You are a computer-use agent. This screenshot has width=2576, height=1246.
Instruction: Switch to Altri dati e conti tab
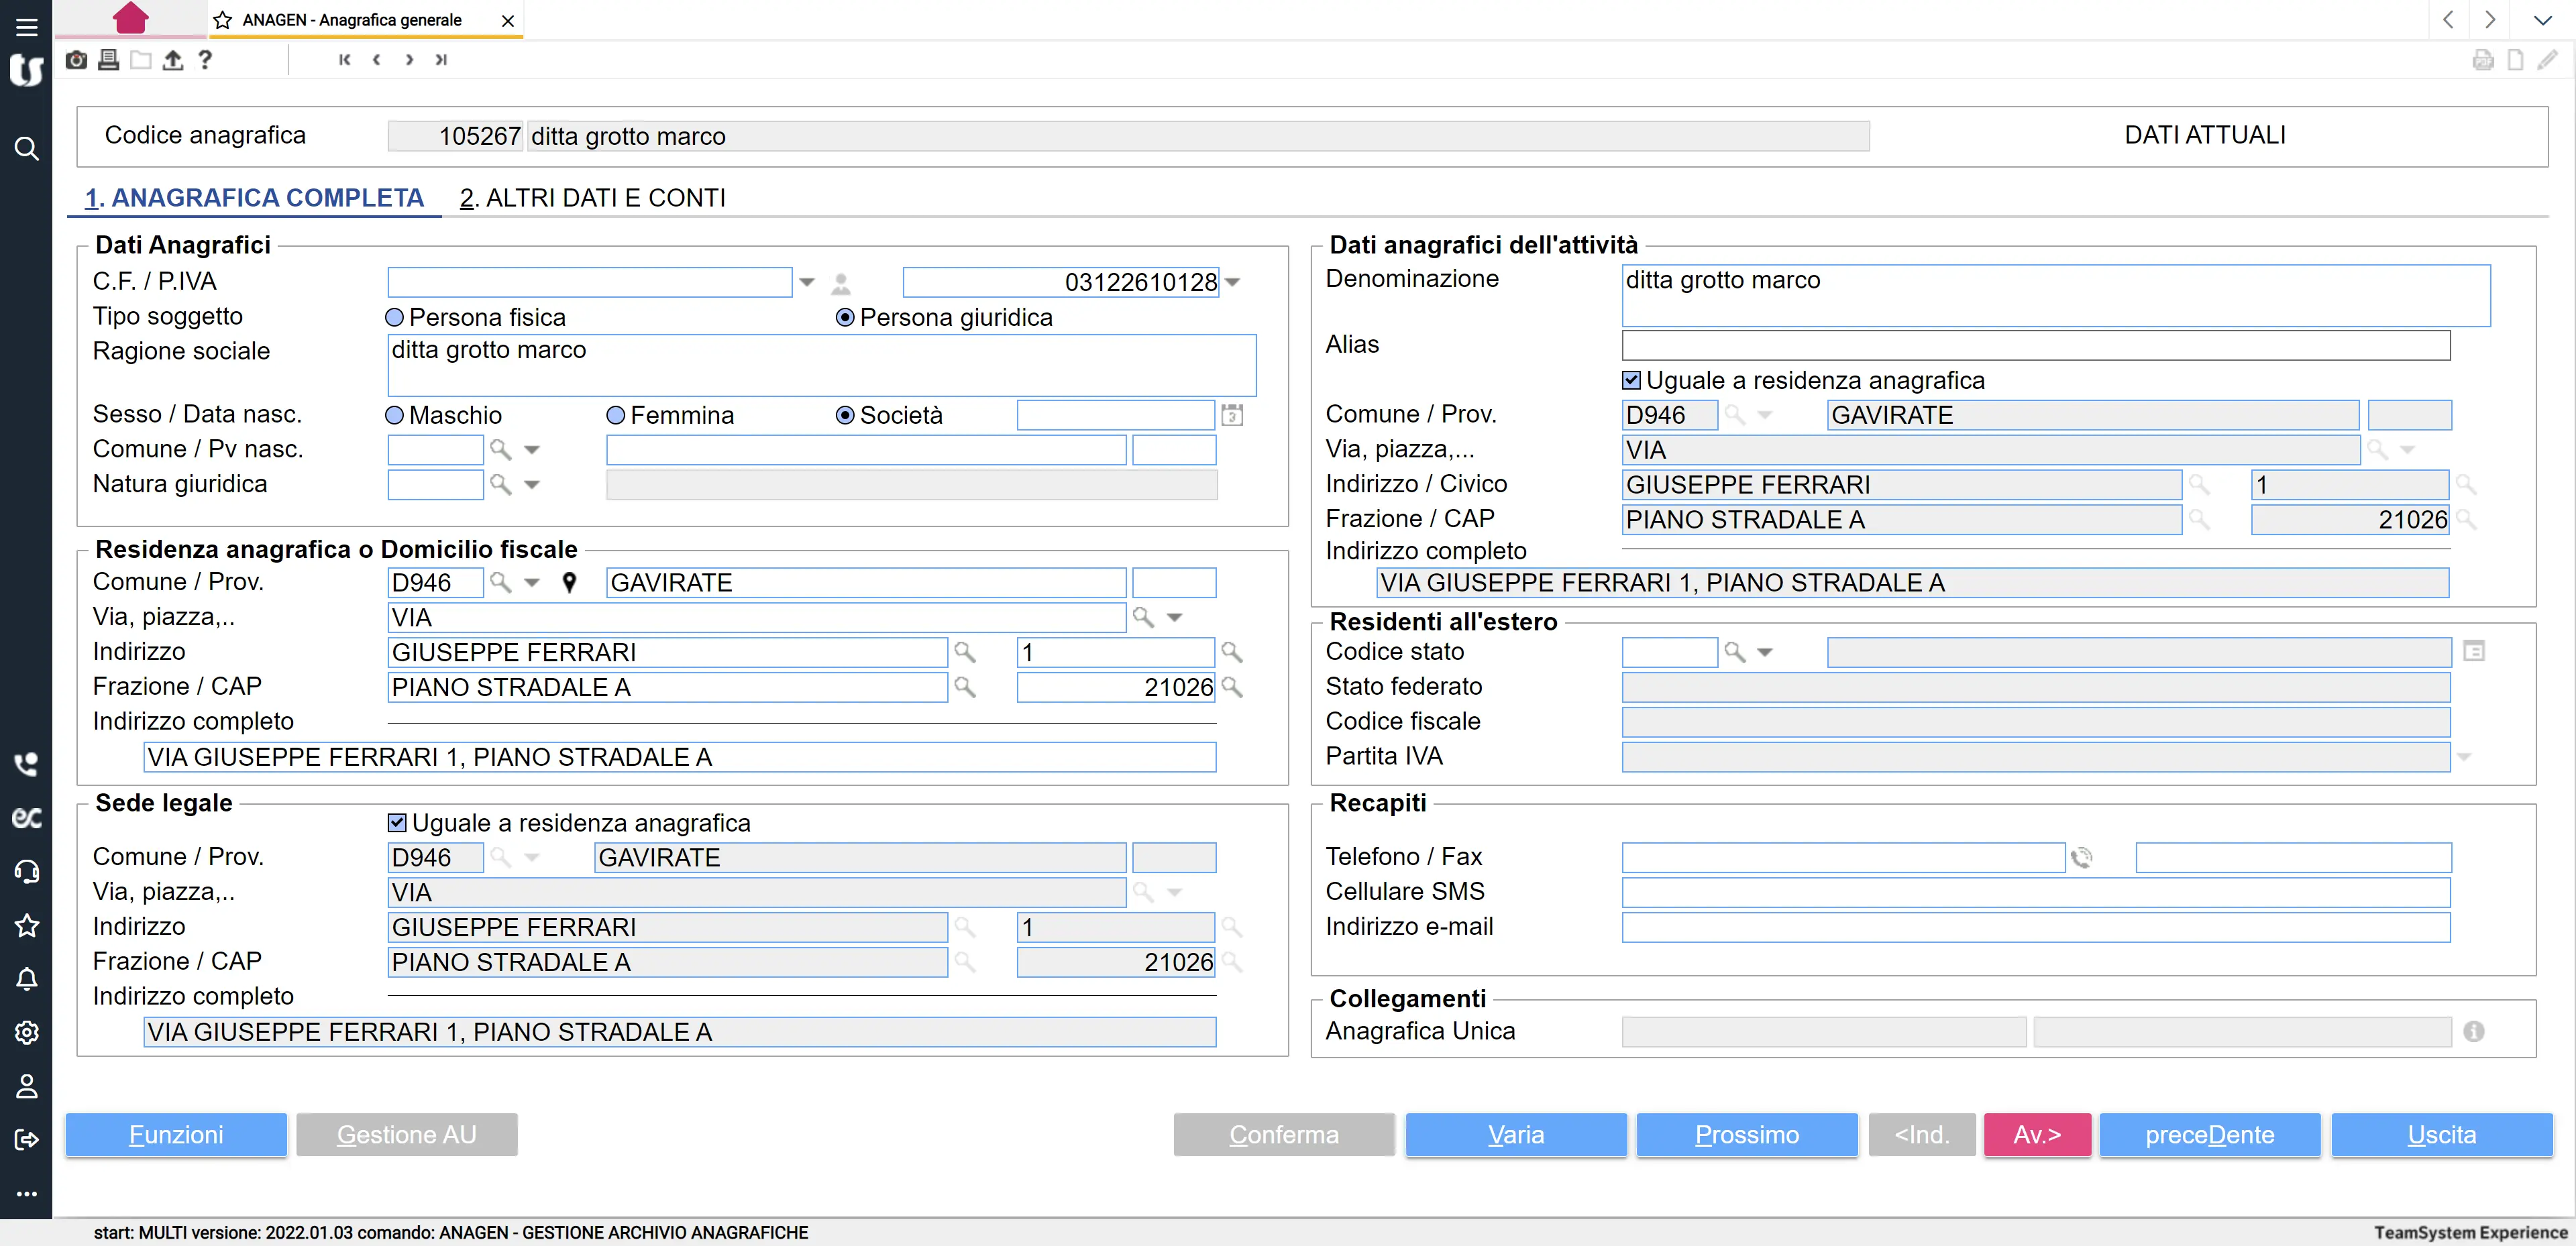[593, 198]
